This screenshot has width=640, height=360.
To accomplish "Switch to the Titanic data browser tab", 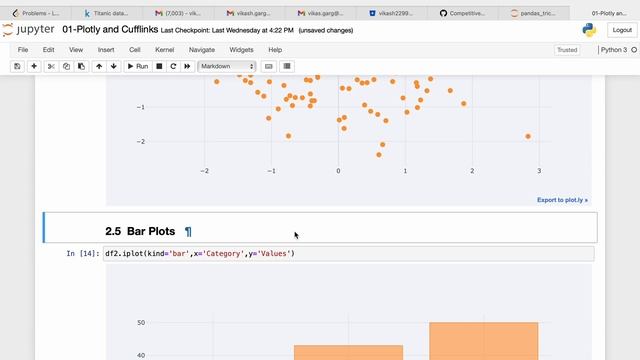I will point(106,13).
